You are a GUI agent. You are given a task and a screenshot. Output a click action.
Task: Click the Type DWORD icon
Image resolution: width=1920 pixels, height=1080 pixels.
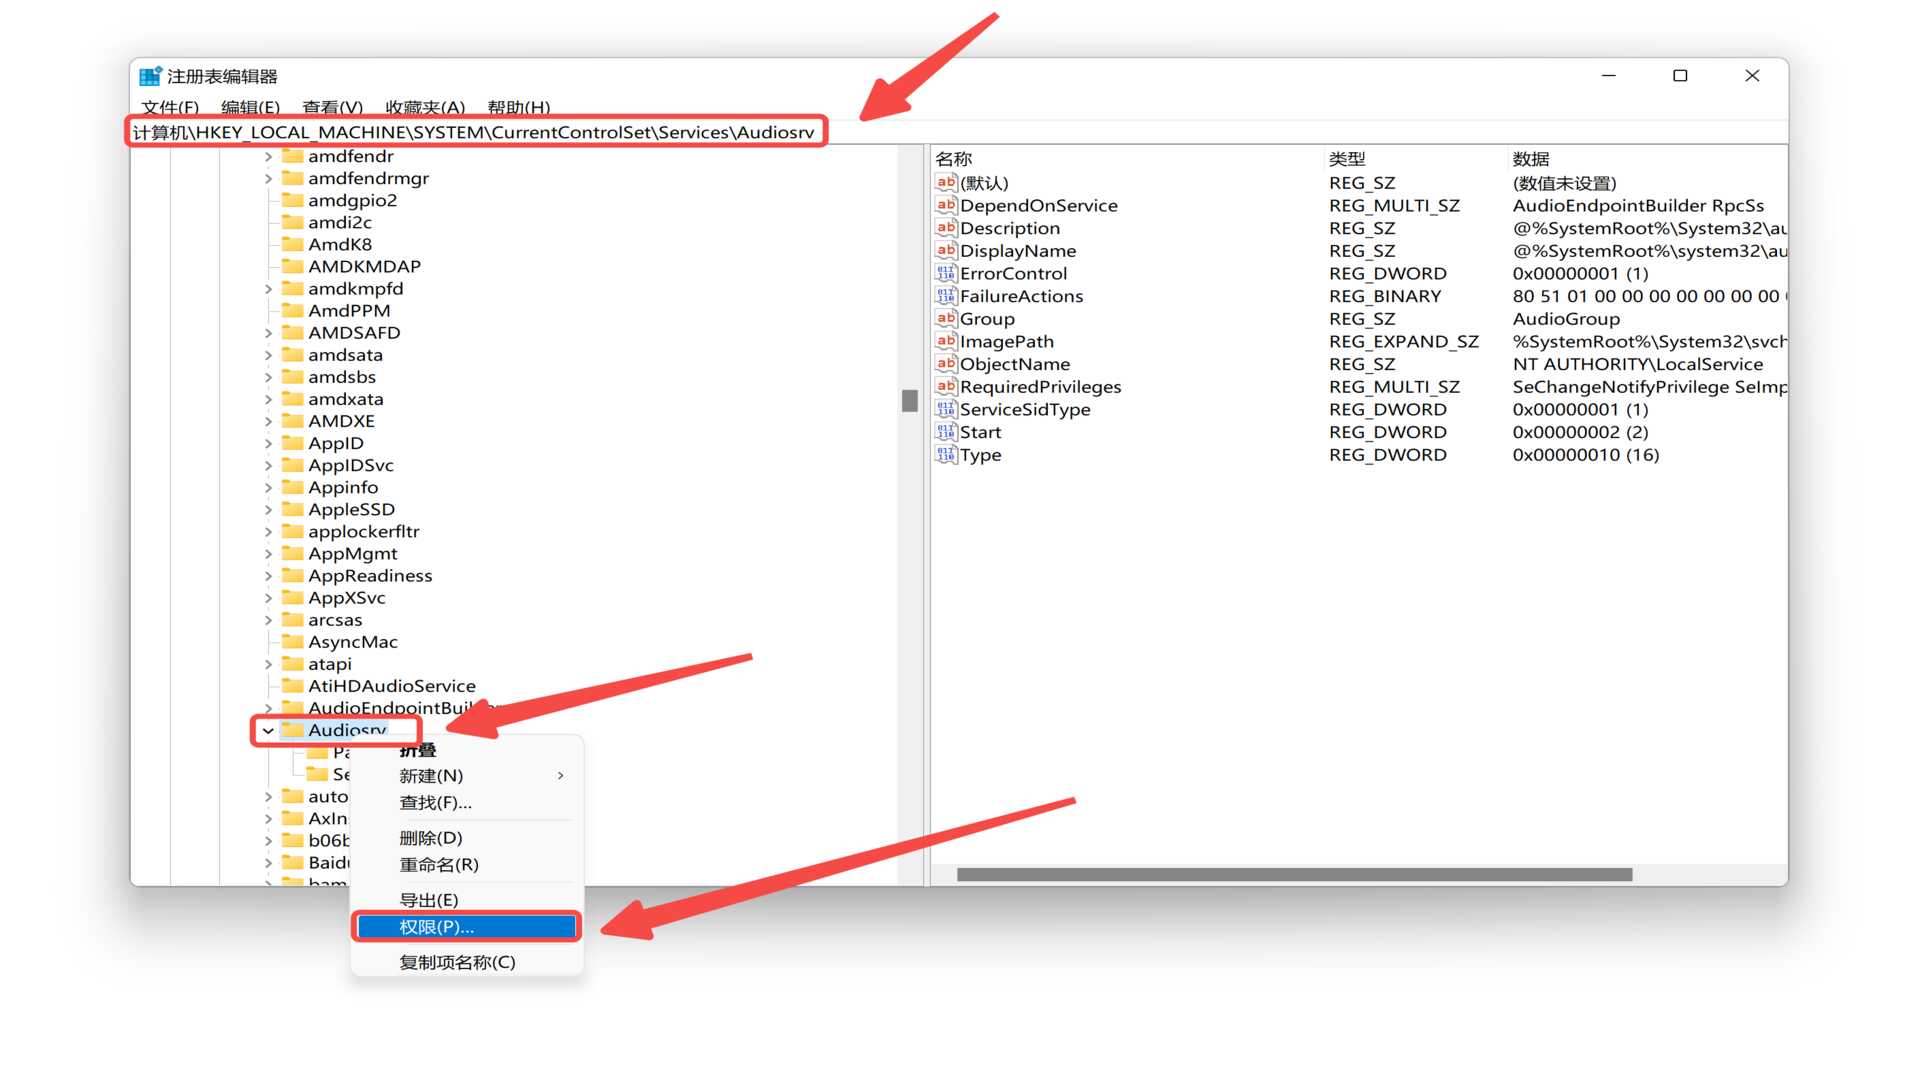(x=946, y=454)
